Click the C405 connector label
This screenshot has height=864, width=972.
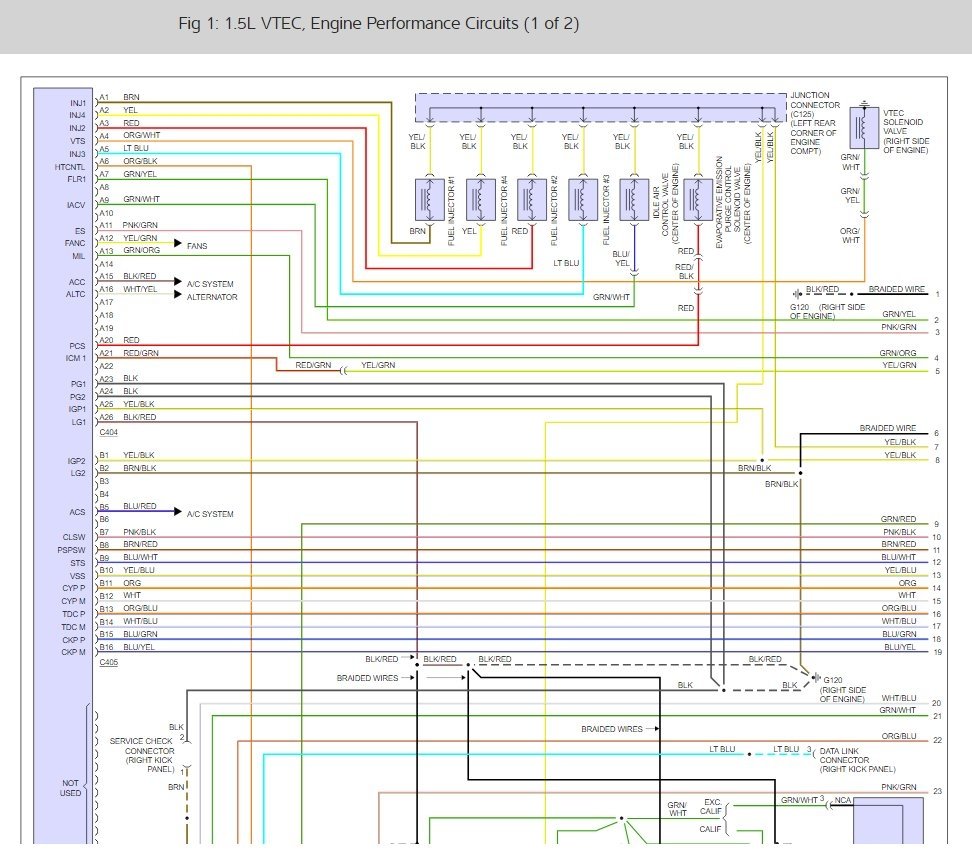[x=109, y=664]
